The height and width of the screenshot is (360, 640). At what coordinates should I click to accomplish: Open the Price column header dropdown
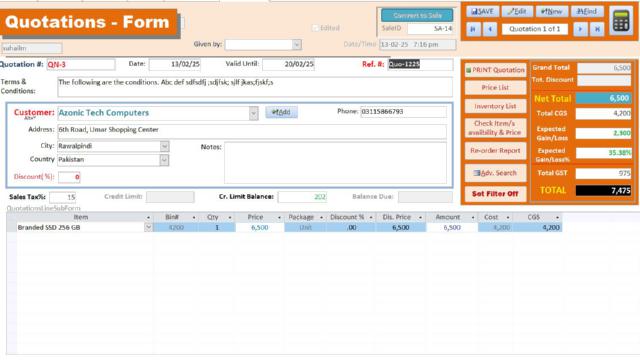(279, 218)
